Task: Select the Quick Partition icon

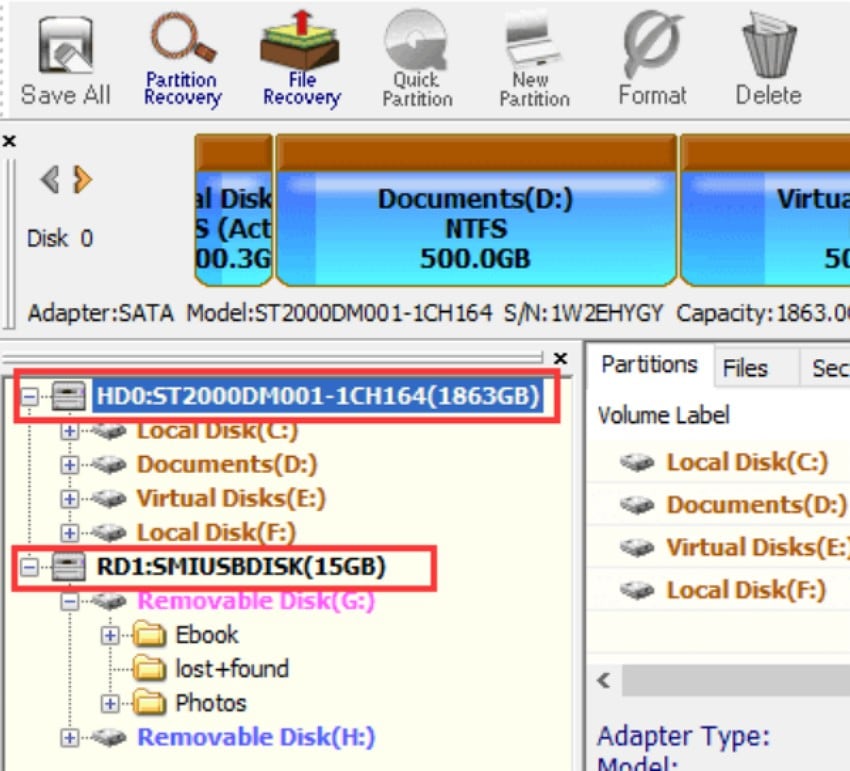Action: click(416, 45)
